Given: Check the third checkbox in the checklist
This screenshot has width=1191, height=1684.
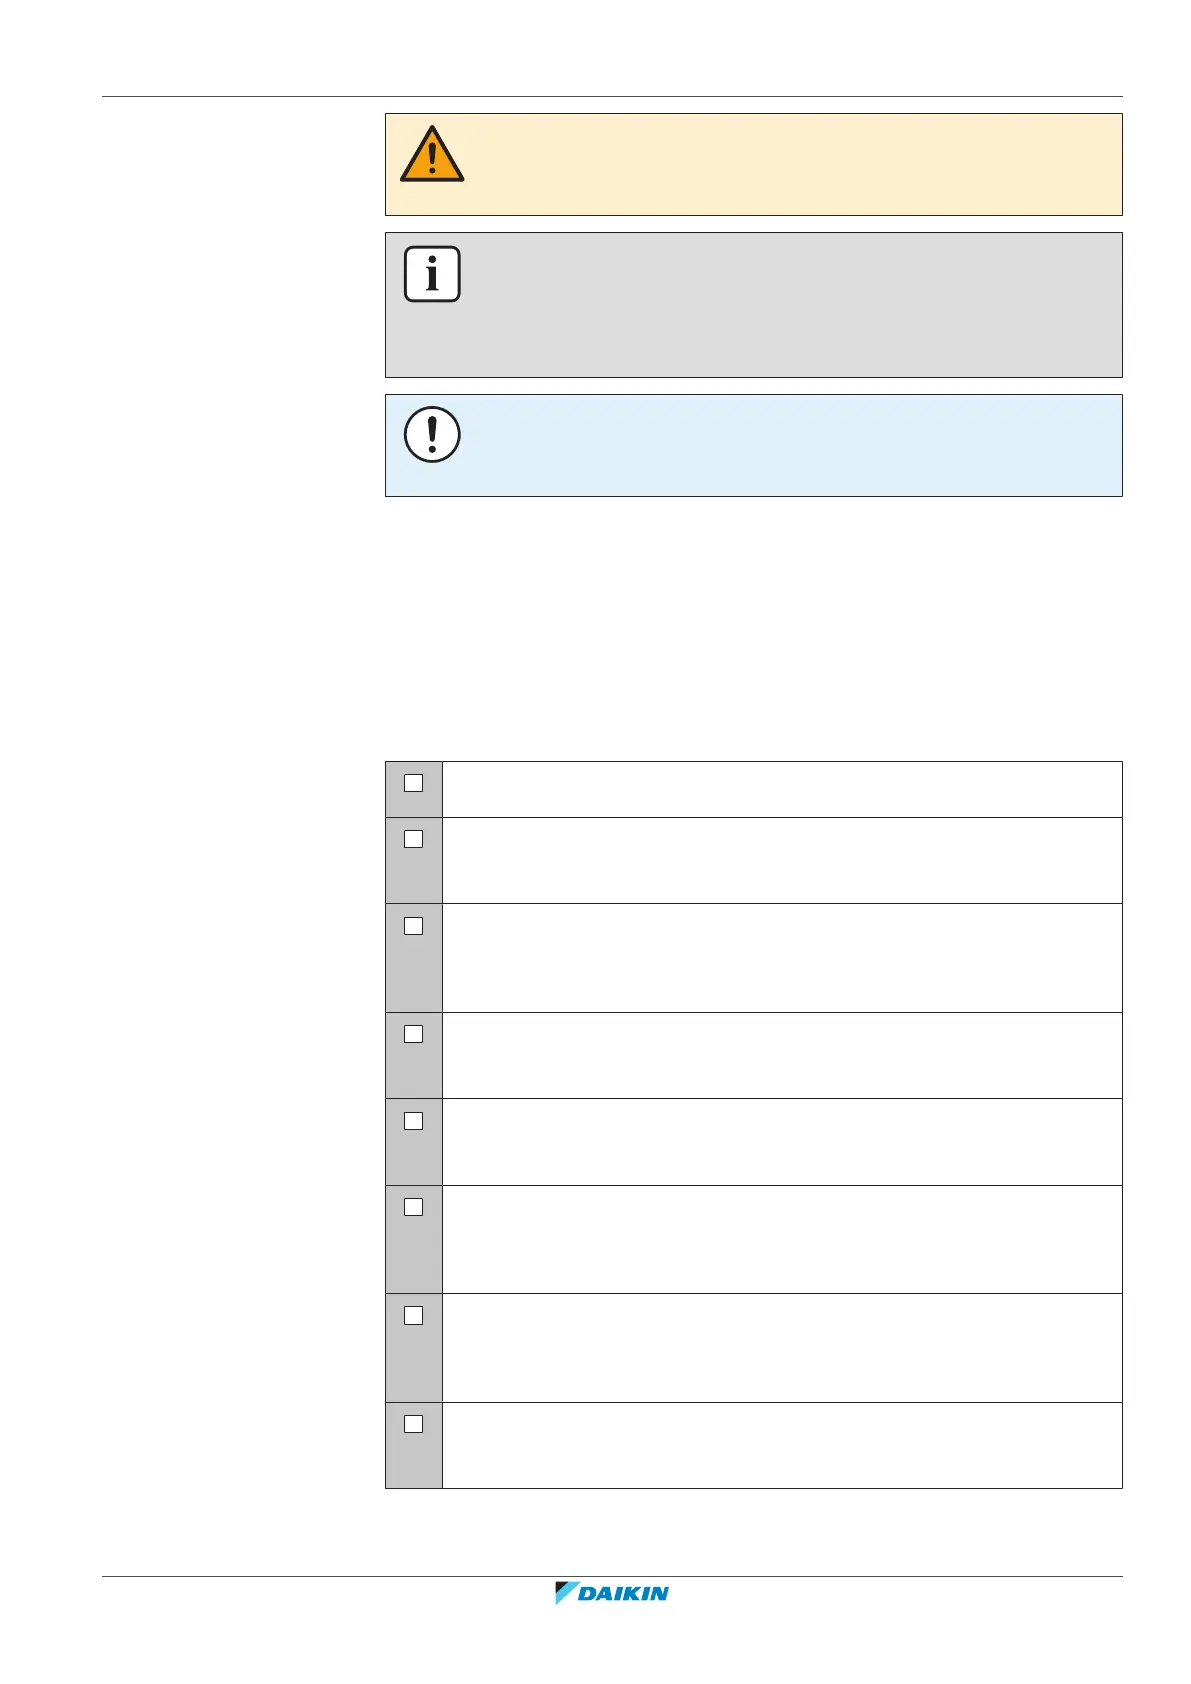Looking at the screenshot, I should (x=413, y=926).
